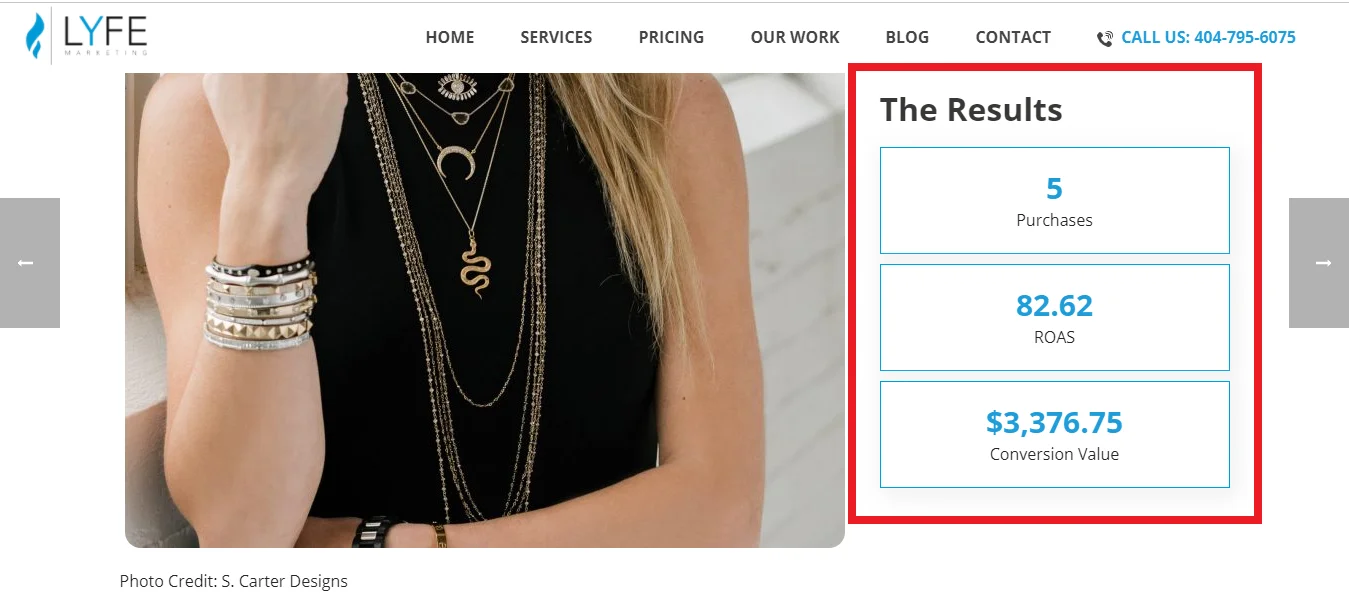Select the $3,376.75 Conversion Value card
1349x612 pixels.
tap(1054, 434)
